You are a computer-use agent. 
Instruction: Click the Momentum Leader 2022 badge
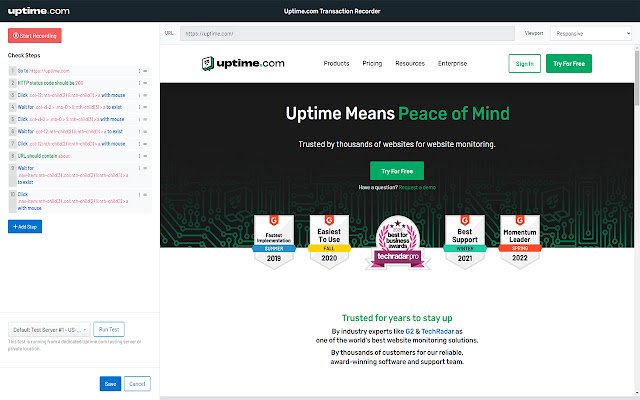click(520, 242)
